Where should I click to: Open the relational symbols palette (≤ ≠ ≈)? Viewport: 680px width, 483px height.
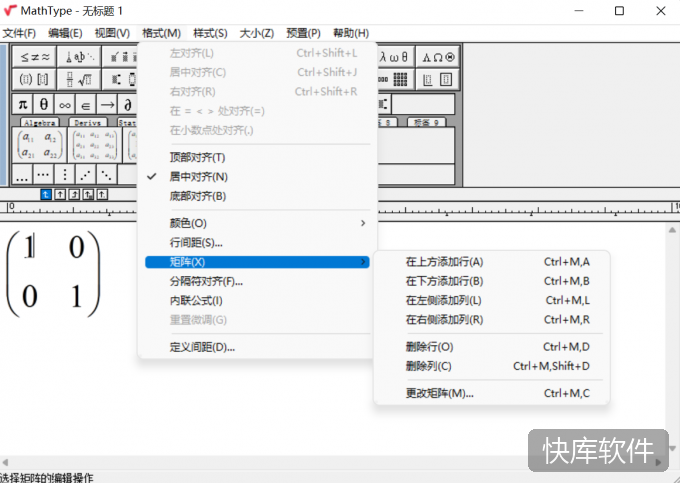pyautogui.click(x=35, y=57)
